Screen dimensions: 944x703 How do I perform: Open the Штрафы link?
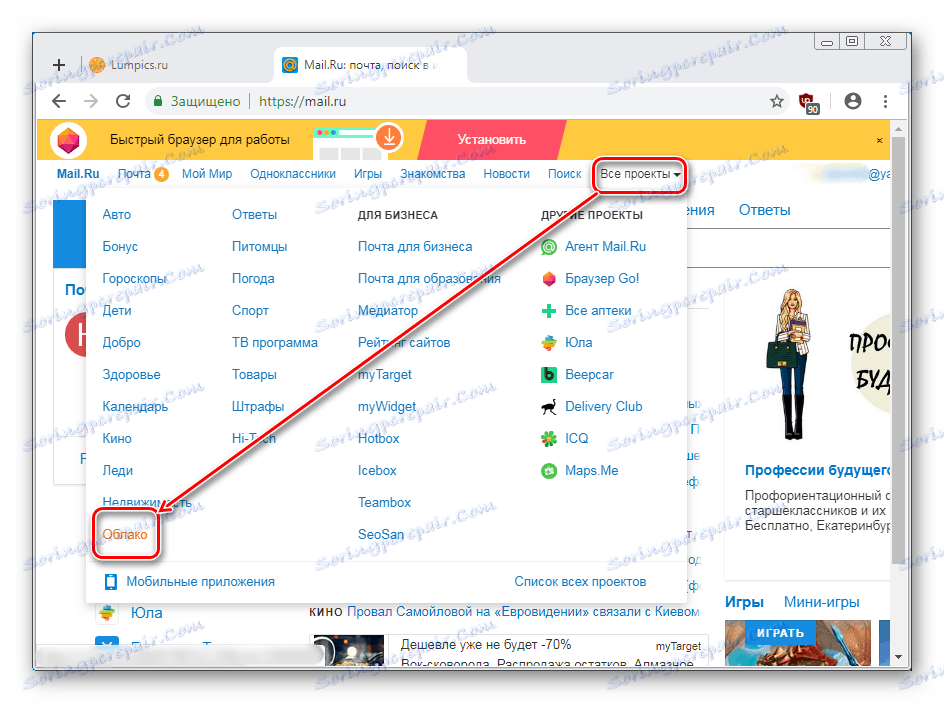(258, 407)
